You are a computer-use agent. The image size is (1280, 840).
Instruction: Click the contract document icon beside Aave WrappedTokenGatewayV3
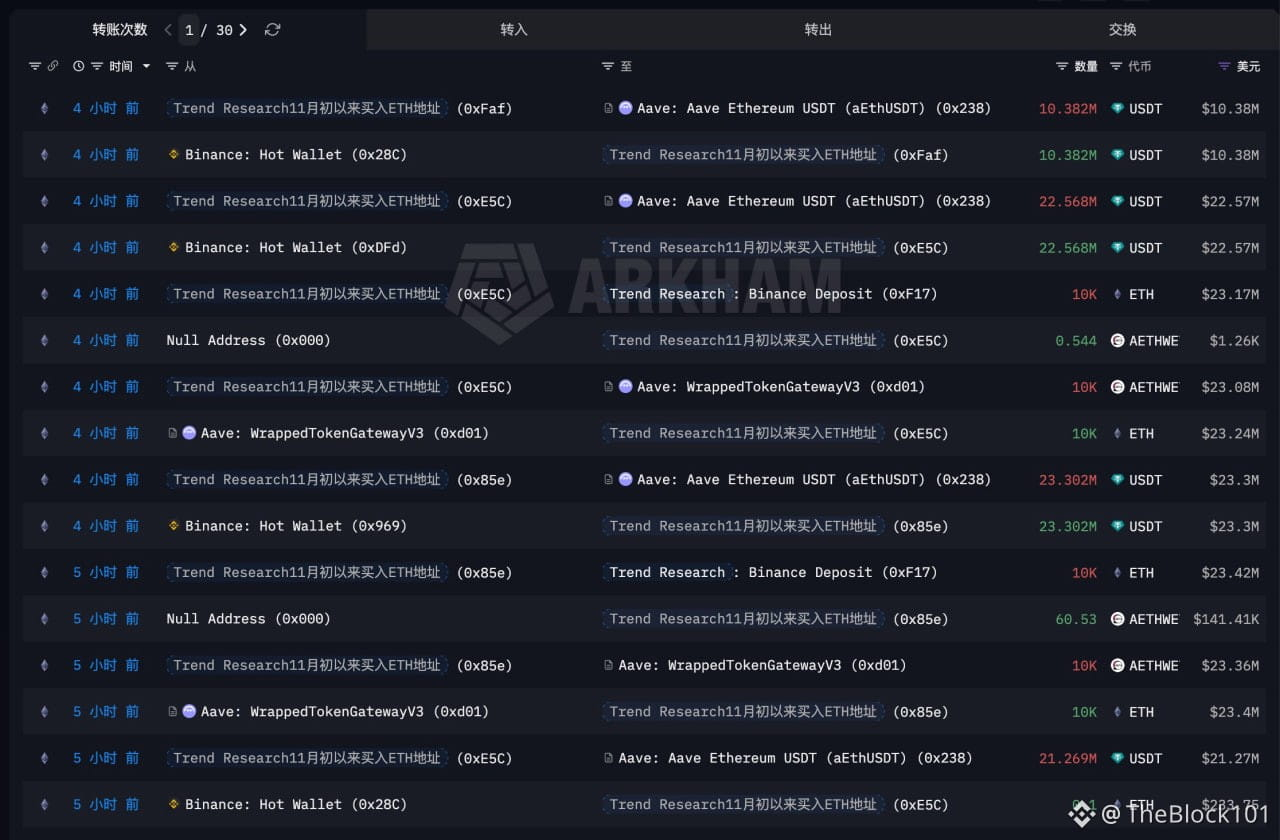pos(610,387)
